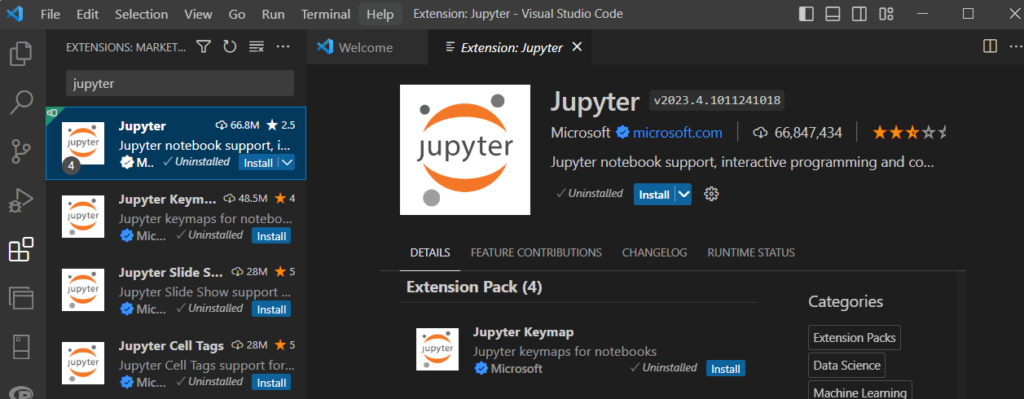Switch to the Welcome tab
The width and height of the screenshot is (1024, 399).
point(367,47)
